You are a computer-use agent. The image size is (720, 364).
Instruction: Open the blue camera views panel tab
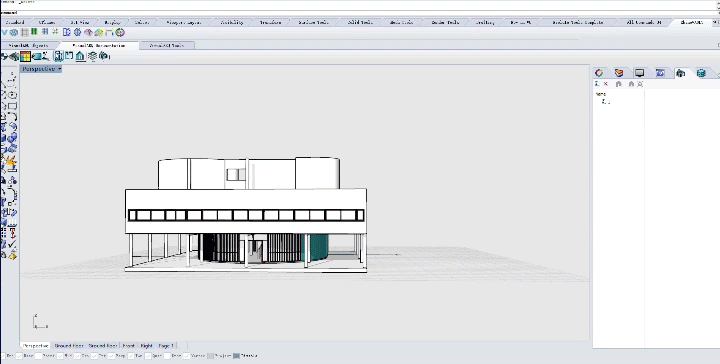coord(660,73)
